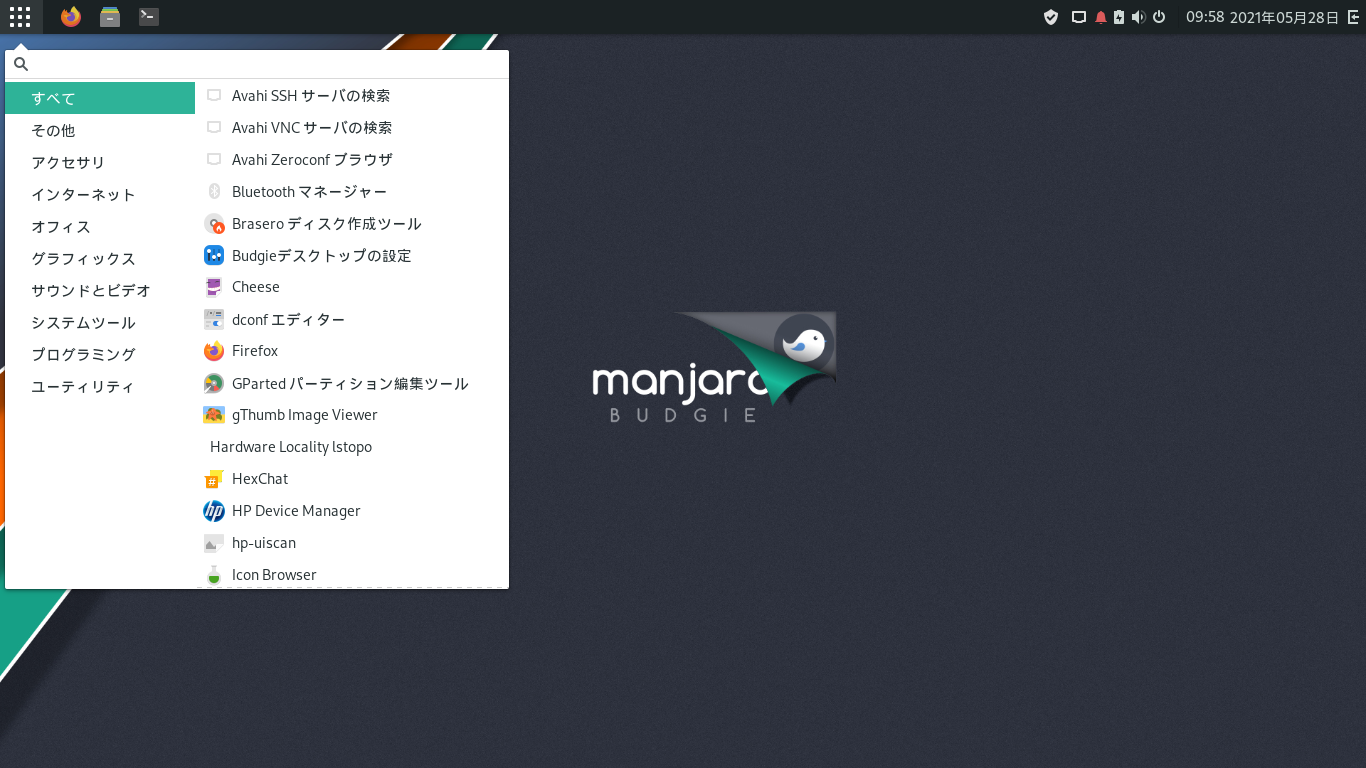The height and width of the screenshot is (768, 1366).
Task: Select the システムツール category
Action: pyautogui.click(x=100, y=322)
